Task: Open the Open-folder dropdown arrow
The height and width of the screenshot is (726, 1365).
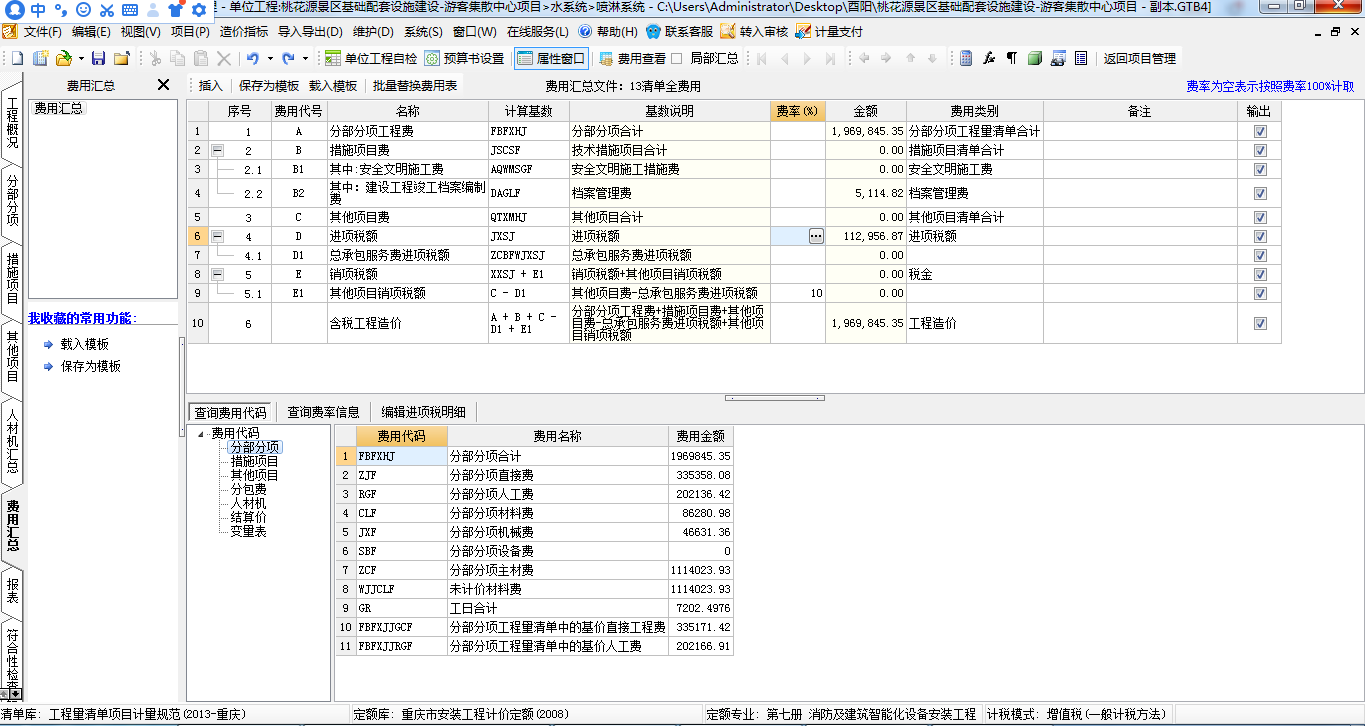Action: point(80,58)
